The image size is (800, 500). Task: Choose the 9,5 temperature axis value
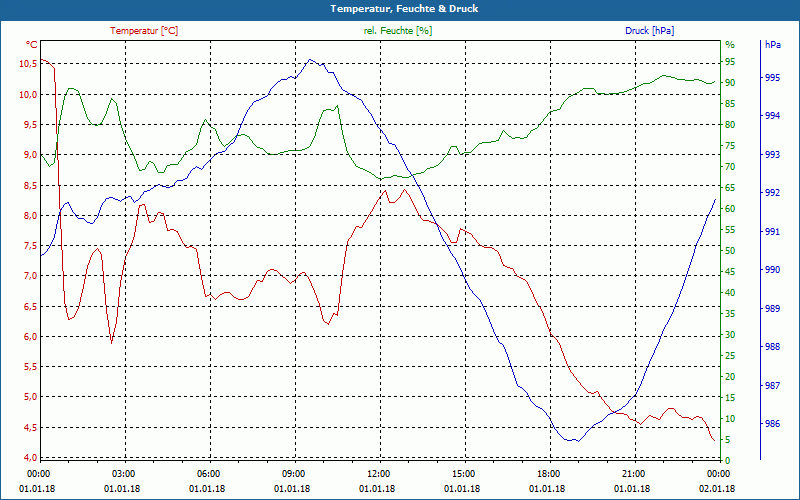(30, 124)
